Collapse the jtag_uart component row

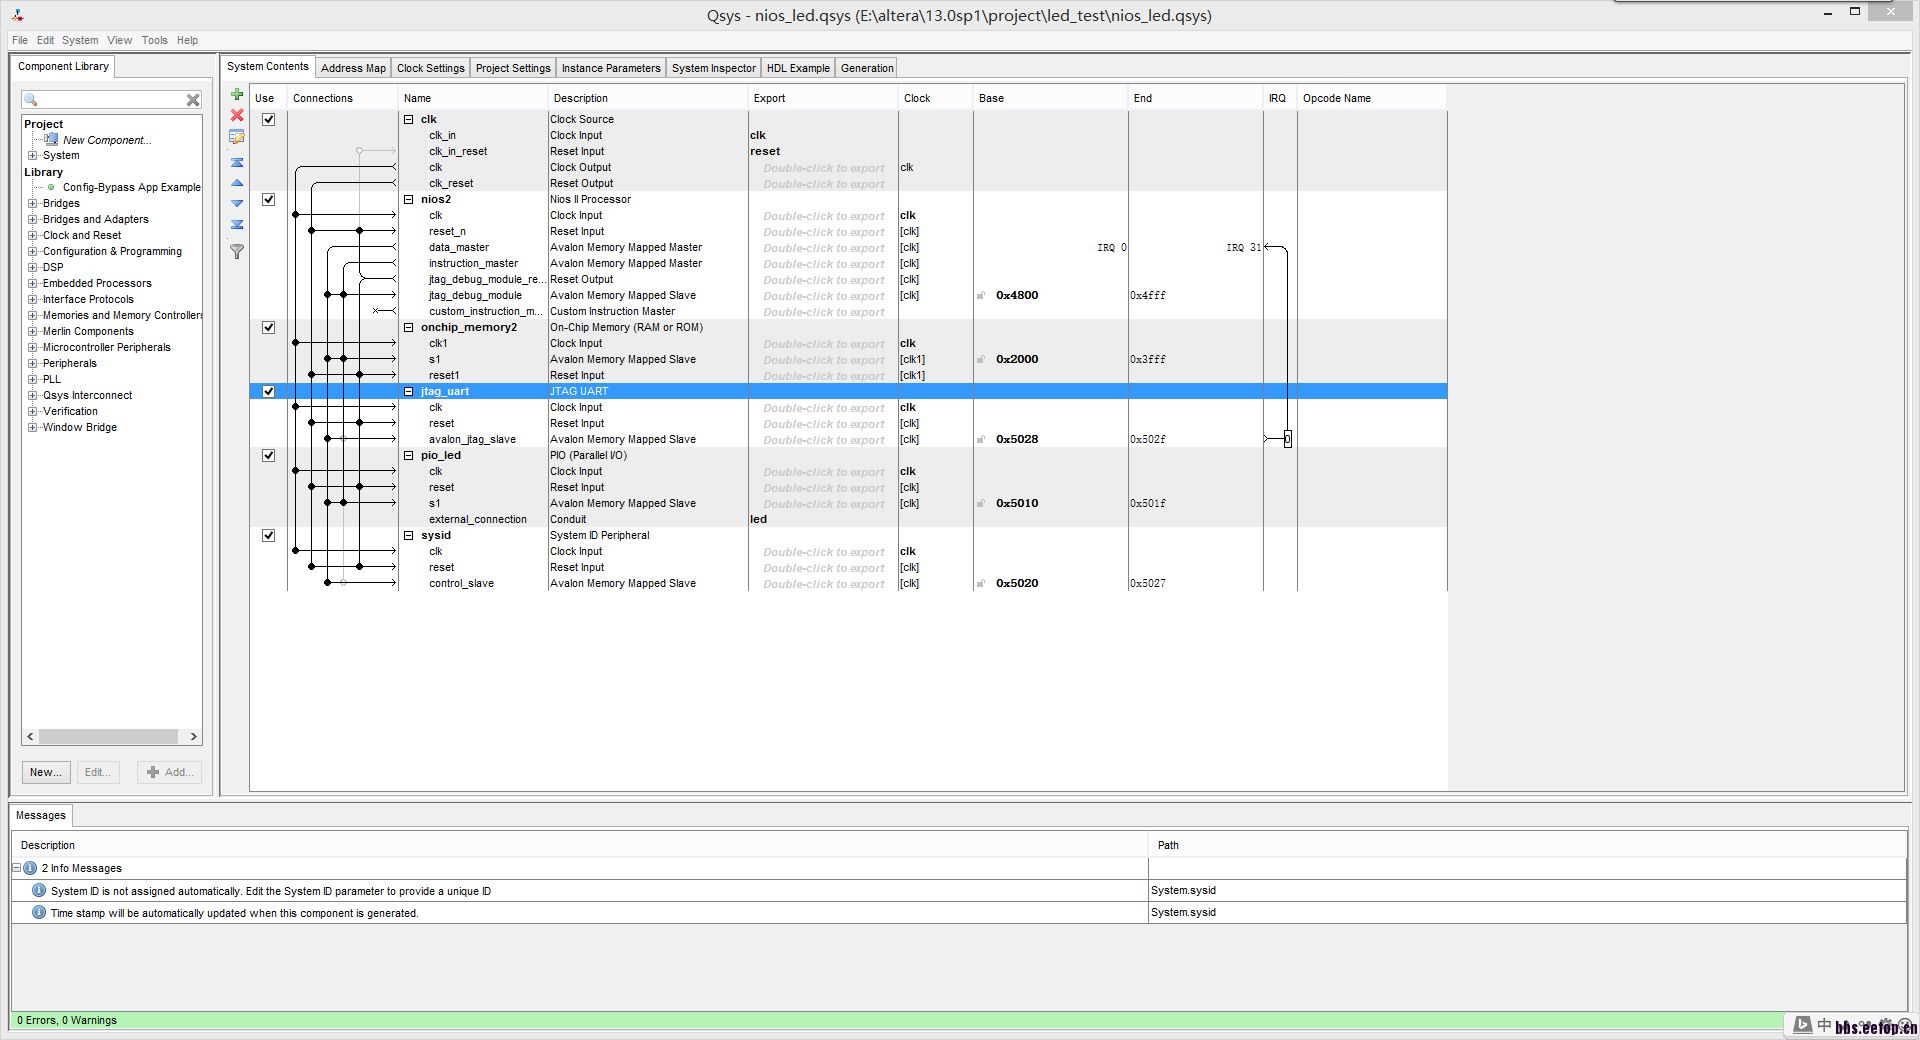click(408, 391)
